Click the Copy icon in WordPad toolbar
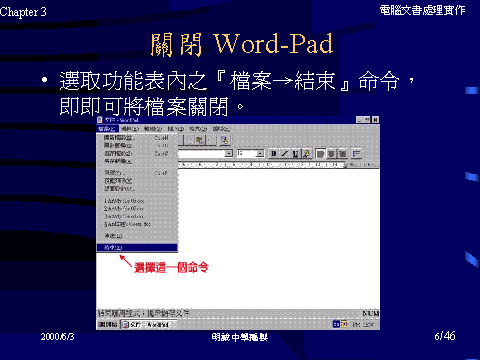480x360 pixels. (x=190, y=140)
